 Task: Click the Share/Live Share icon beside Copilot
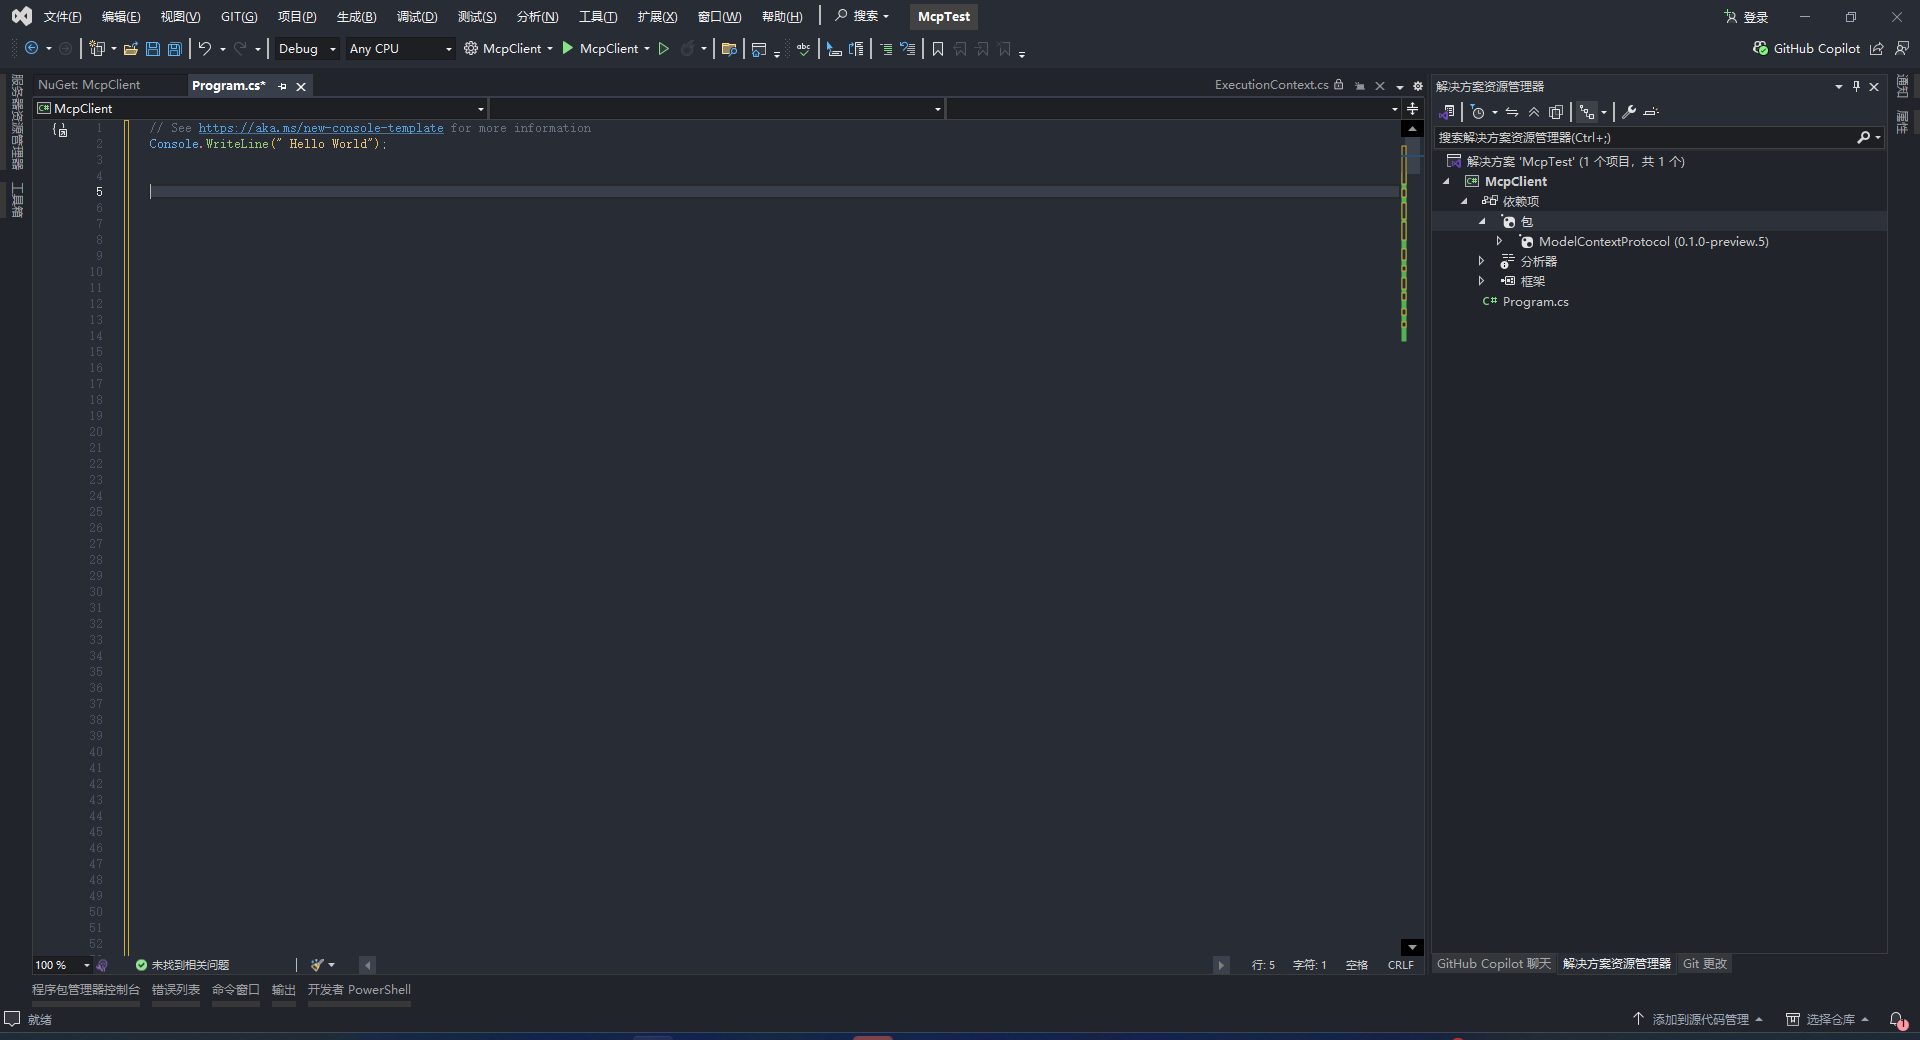click(1877, 48)
